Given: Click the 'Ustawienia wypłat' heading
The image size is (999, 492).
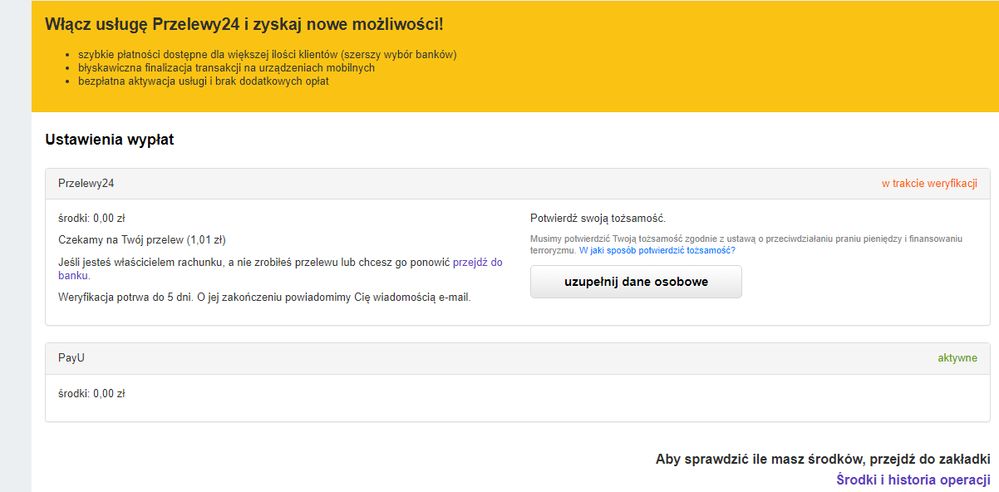Looking at the screenshot, I should (x=110, y=140).
